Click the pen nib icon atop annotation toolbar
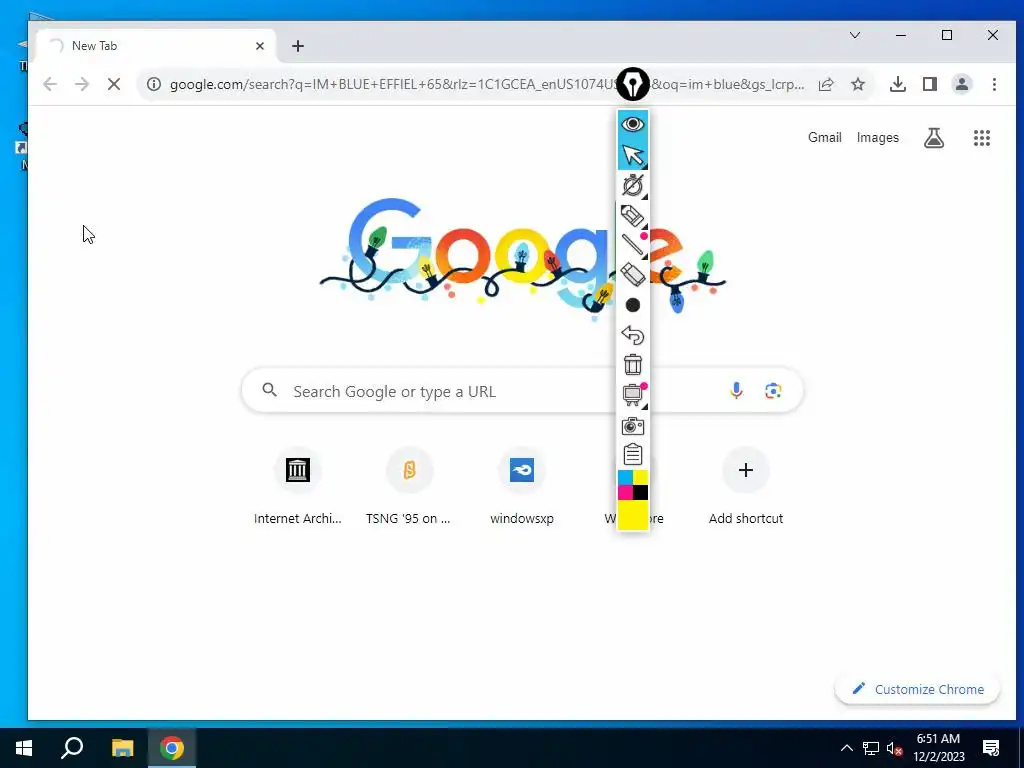This screenshot has width=1024, height=768. 632,84
